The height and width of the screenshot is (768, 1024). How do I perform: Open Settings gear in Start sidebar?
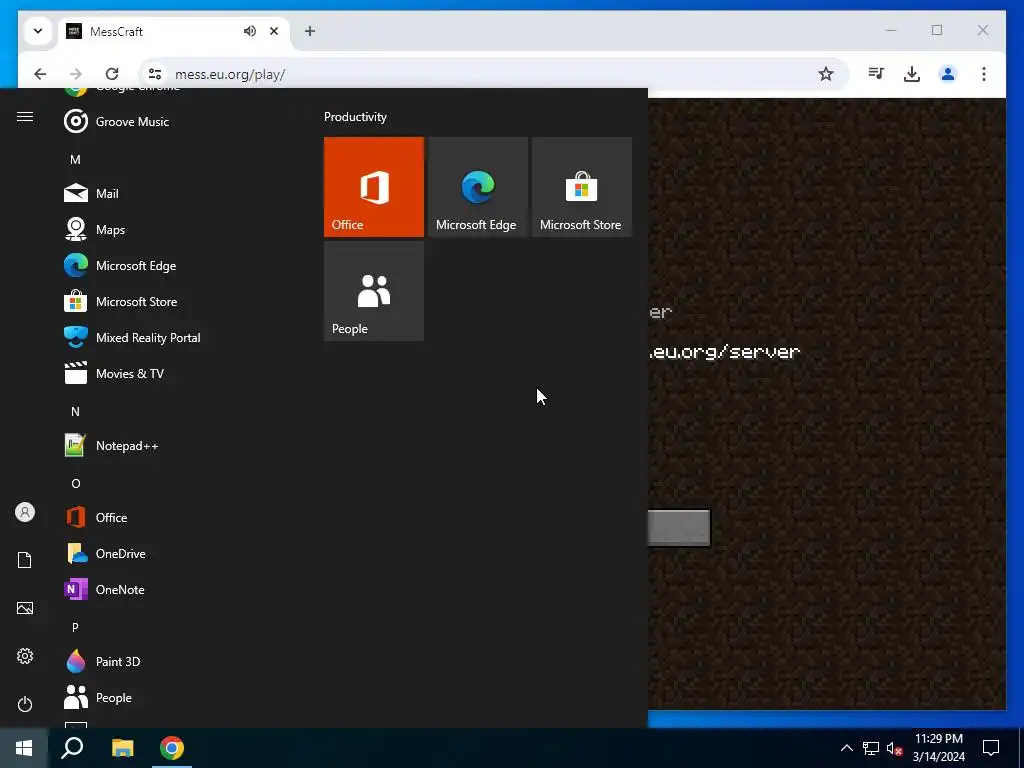pos(25,656)
